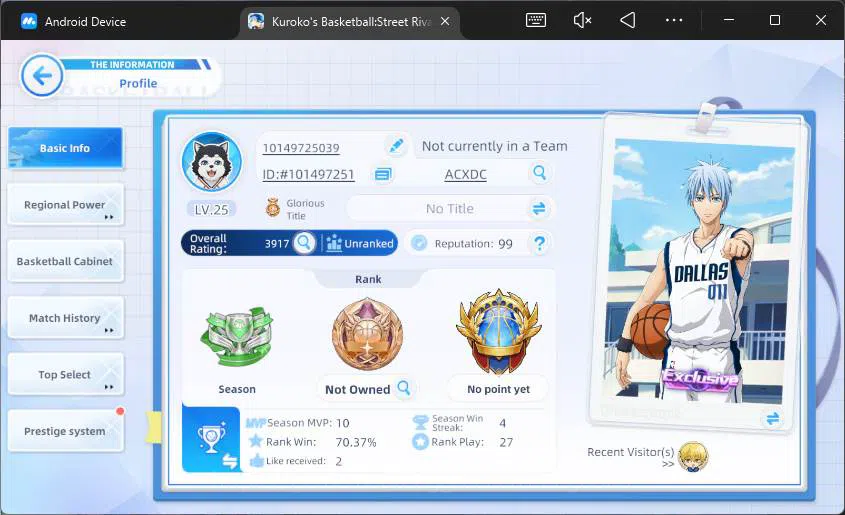
Task: Click the ACXDC team link
Action: point(466,175)
